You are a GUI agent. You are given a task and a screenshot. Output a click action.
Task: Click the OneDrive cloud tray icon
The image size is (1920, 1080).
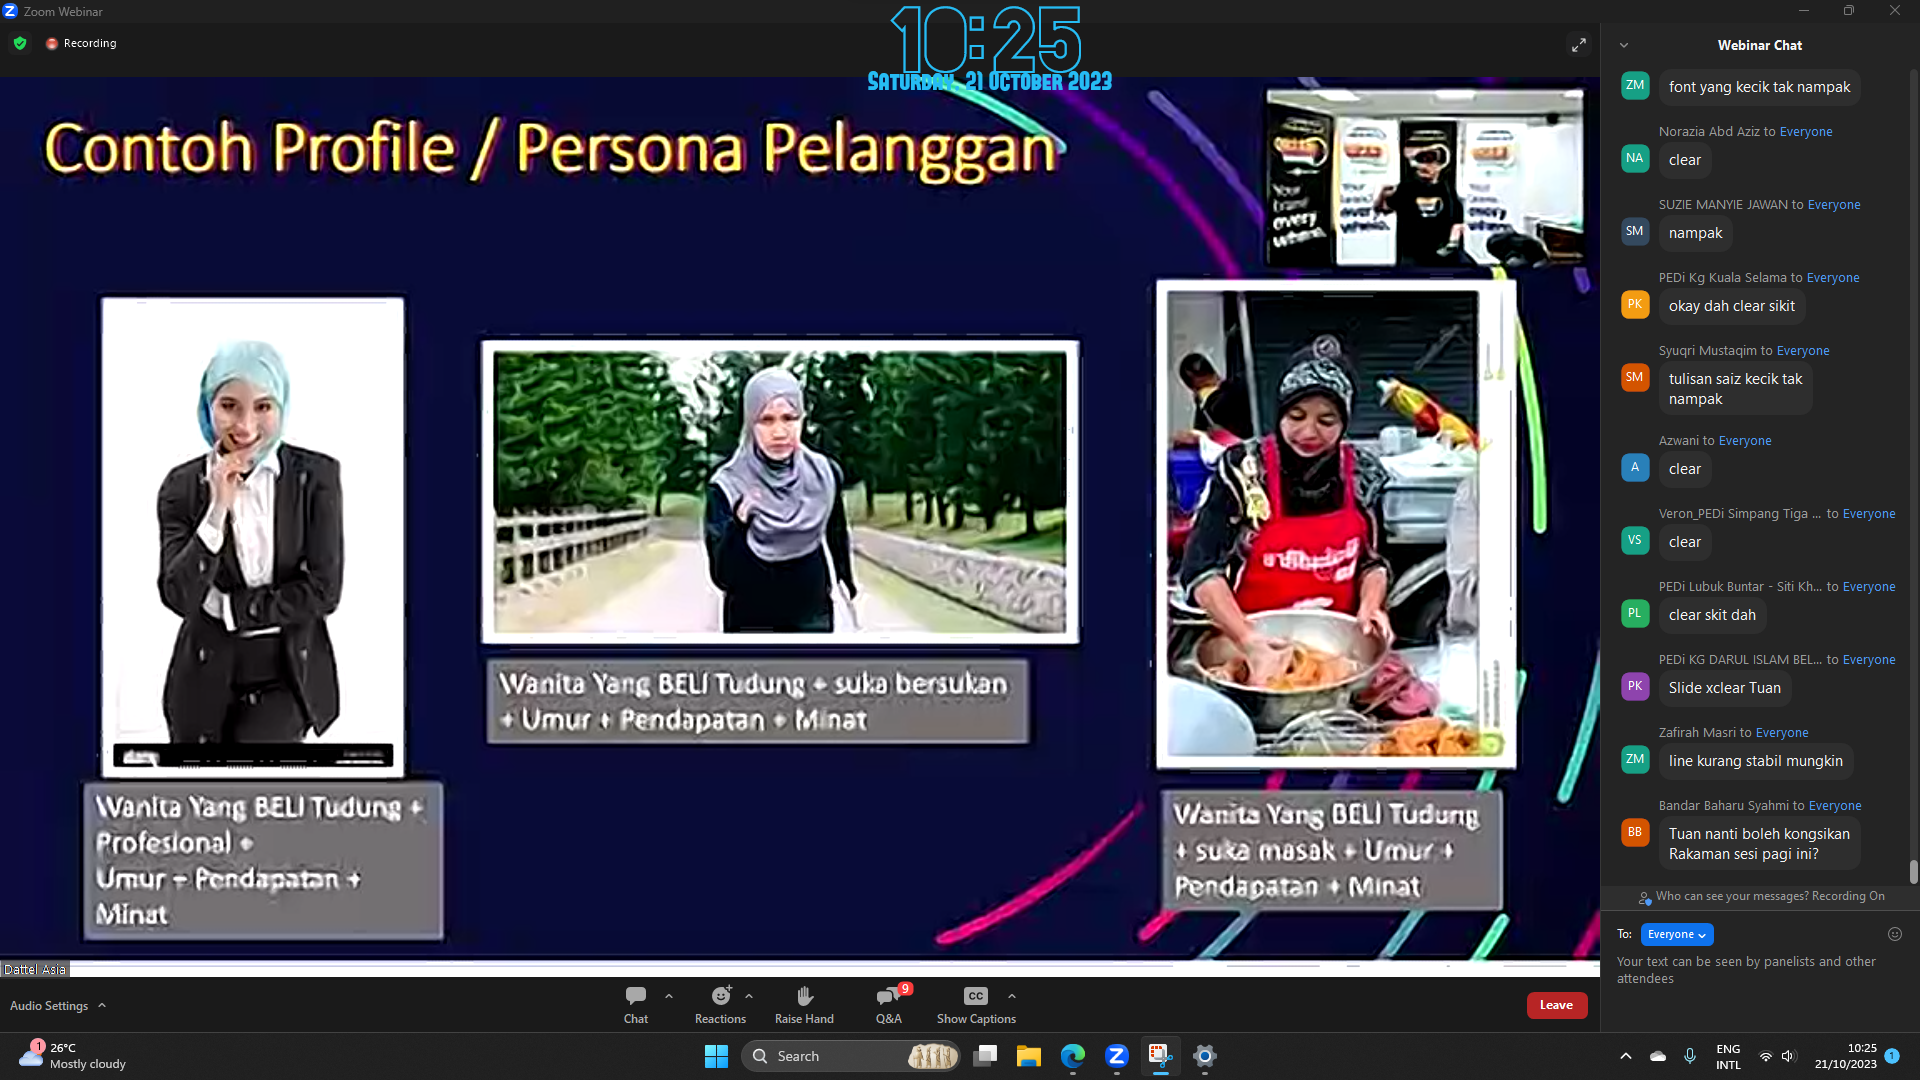point(1658,1056)
